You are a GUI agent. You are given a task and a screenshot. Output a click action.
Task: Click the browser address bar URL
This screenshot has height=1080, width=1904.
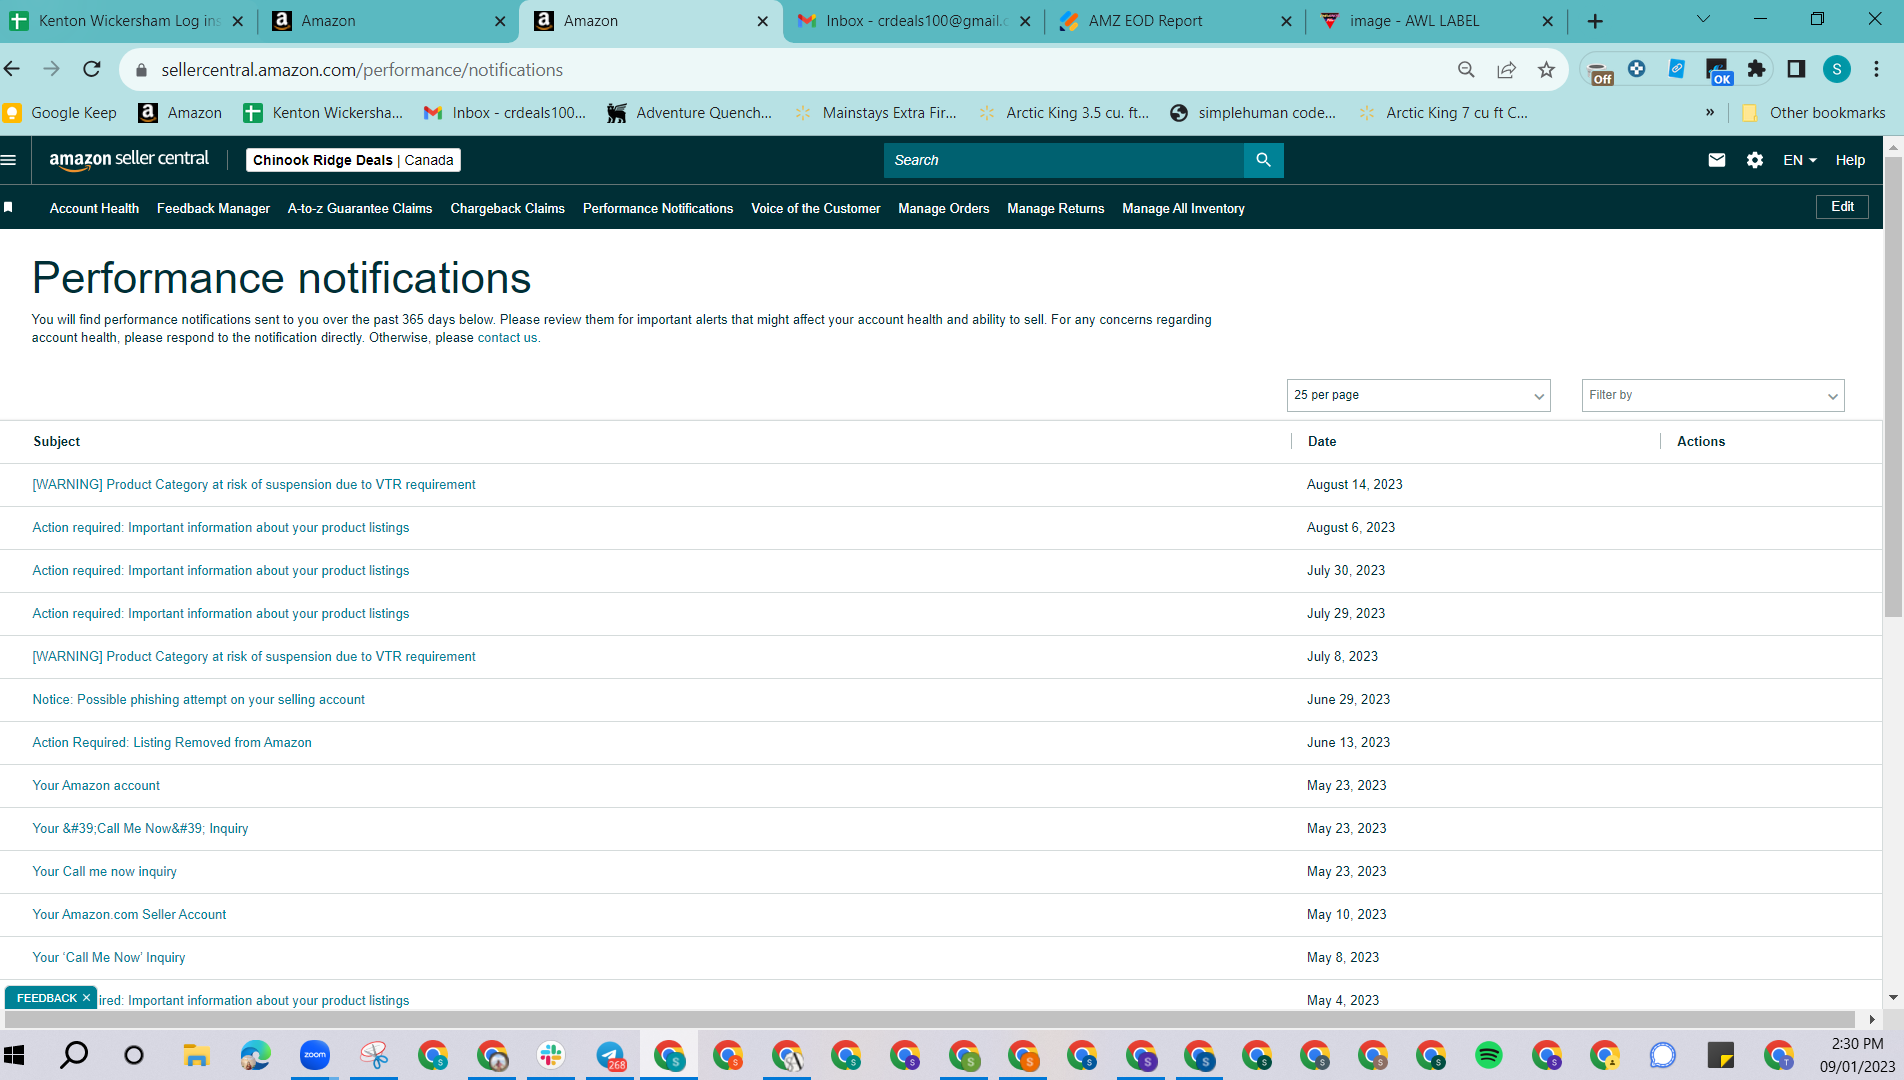[x=362, y=70]
